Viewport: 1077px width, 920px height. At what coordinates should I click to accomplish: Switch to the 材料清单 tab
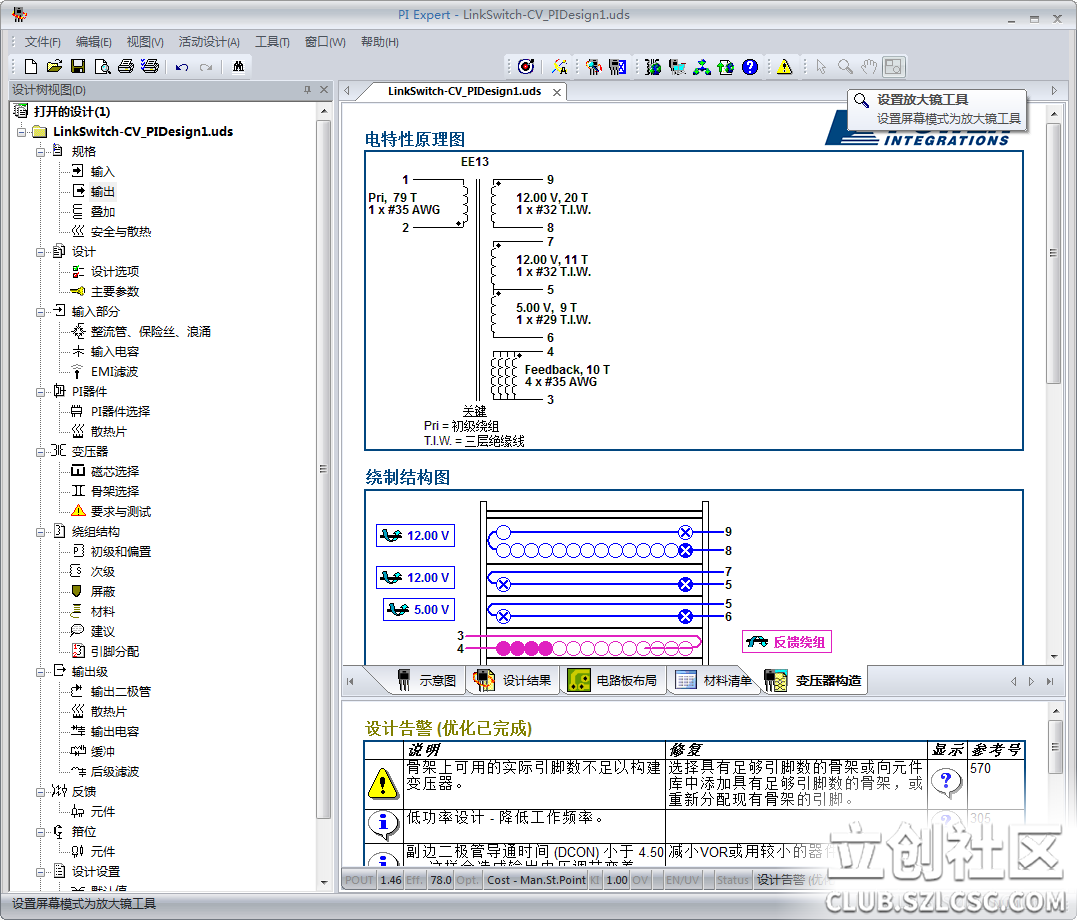(x=714, y=680)
